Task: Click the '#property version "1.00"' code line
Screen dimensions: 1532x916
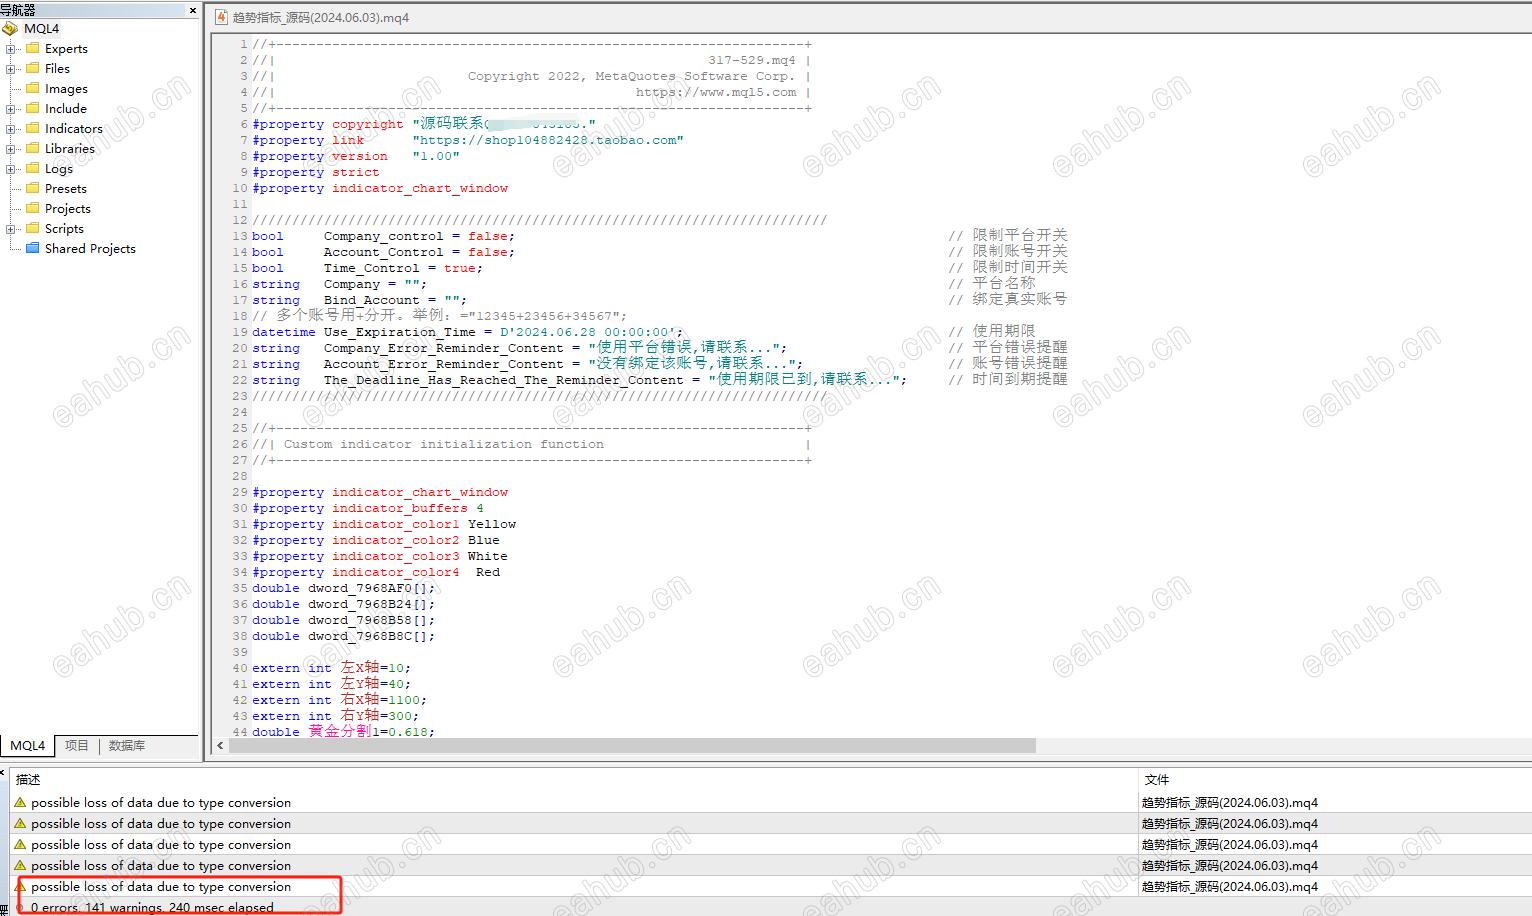Action: pos(356,156)
